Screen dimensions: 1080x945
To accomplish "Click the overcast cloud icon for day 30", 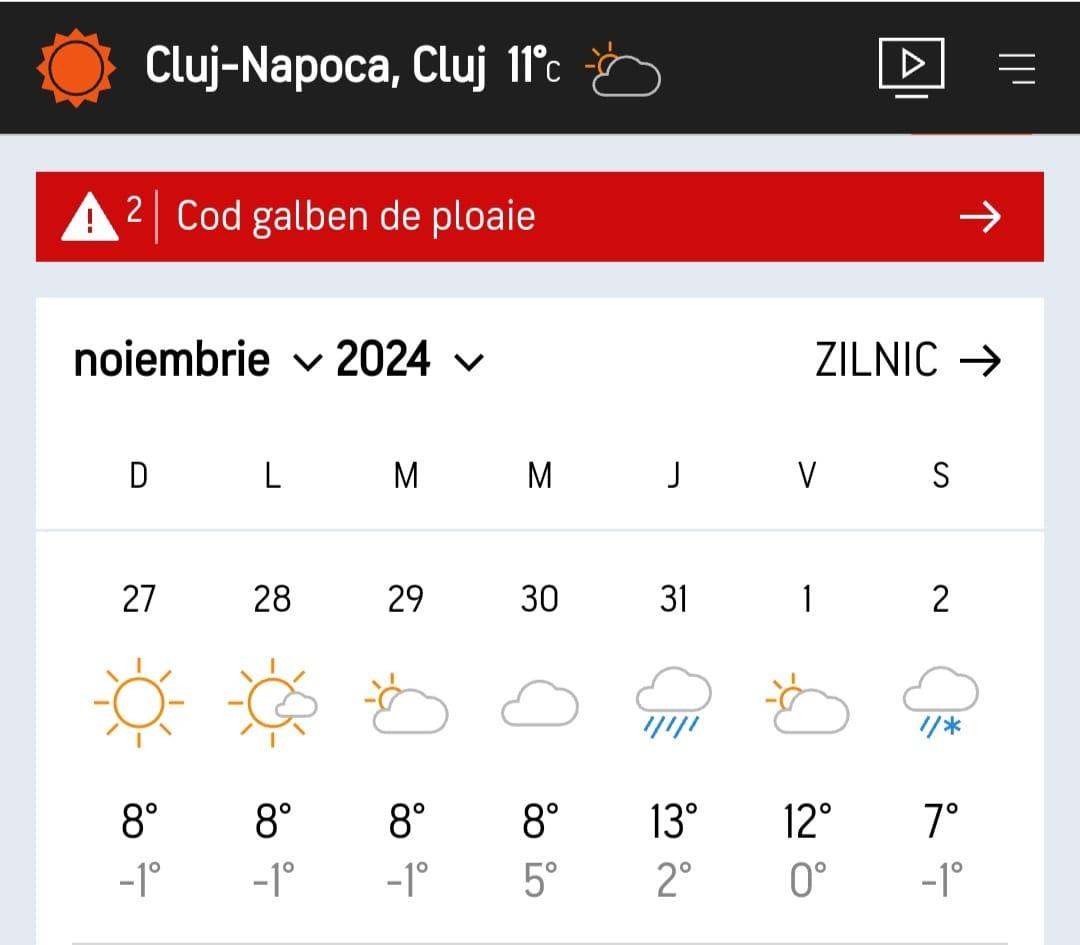I will click(539, 704).
